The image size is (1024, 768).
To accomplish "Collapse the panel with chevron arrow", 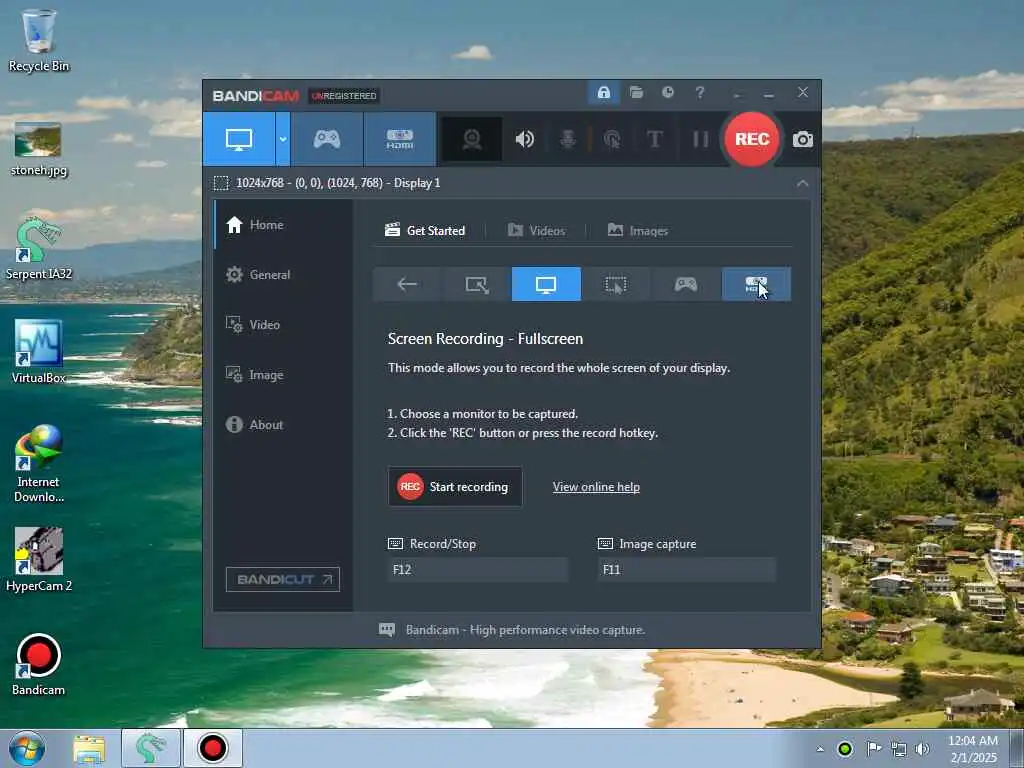I will tap(802, 184).
